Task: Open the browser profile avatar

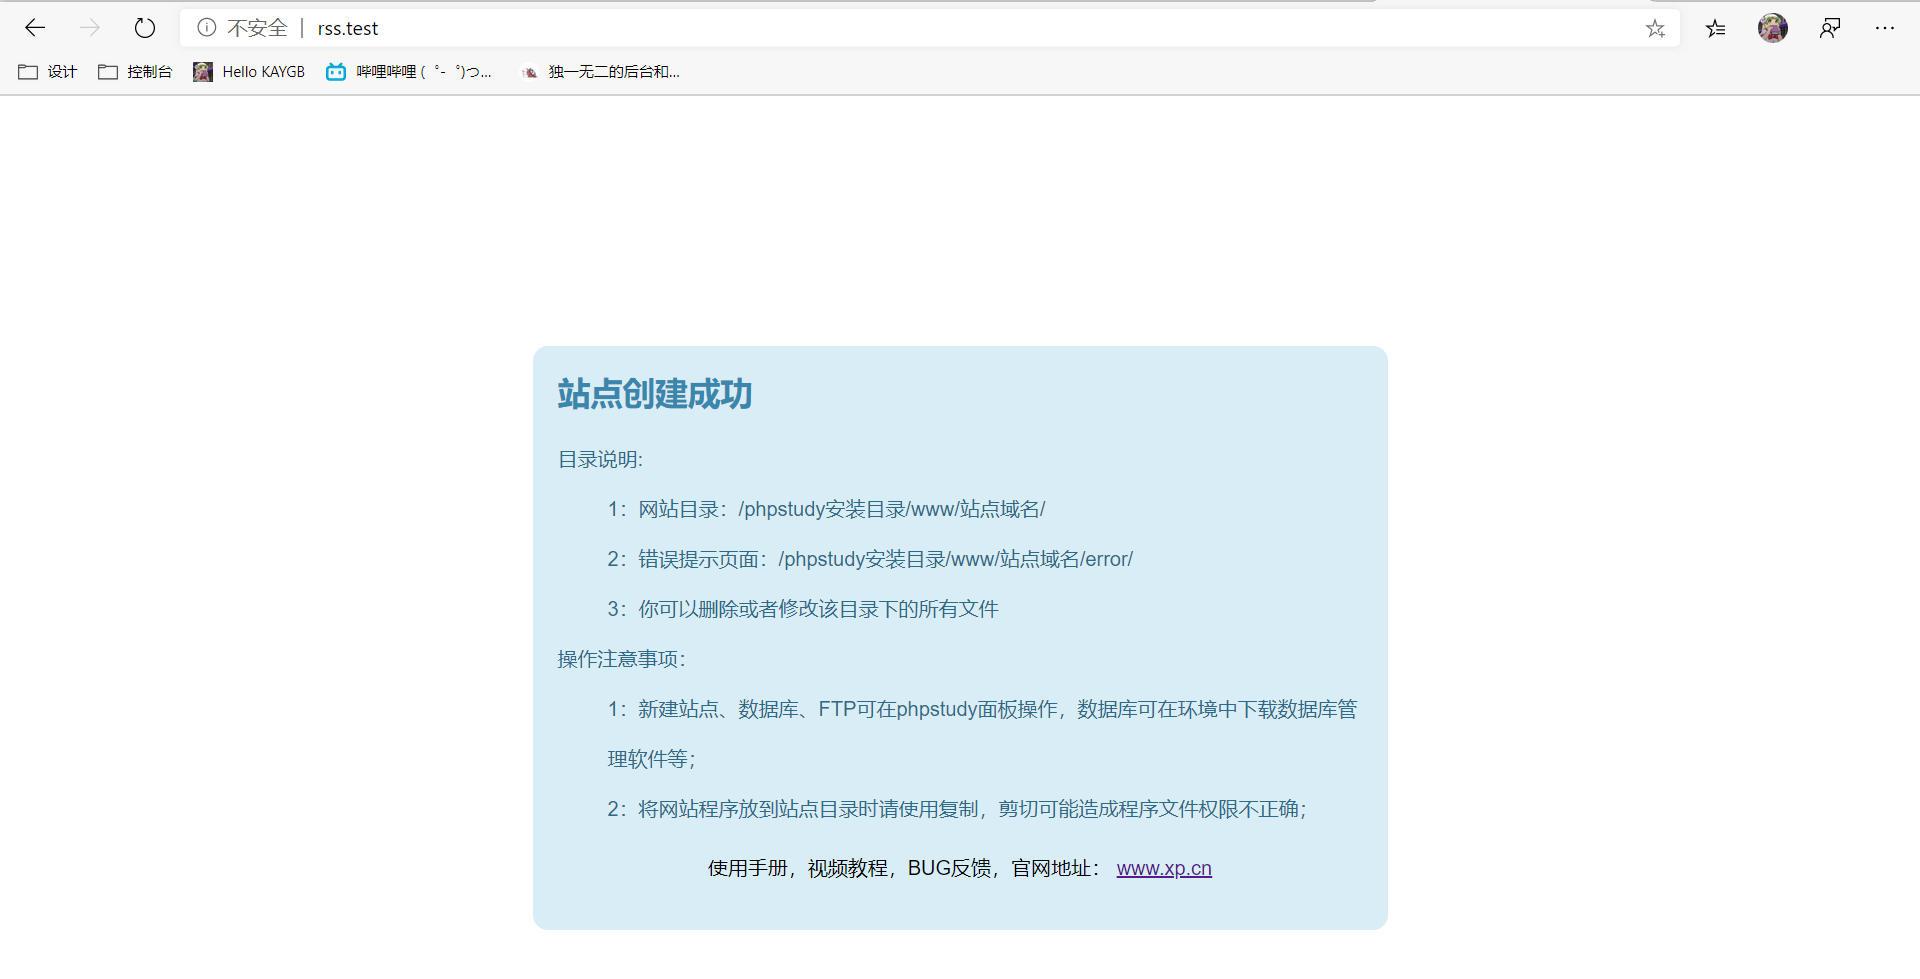Action: 1773,28
